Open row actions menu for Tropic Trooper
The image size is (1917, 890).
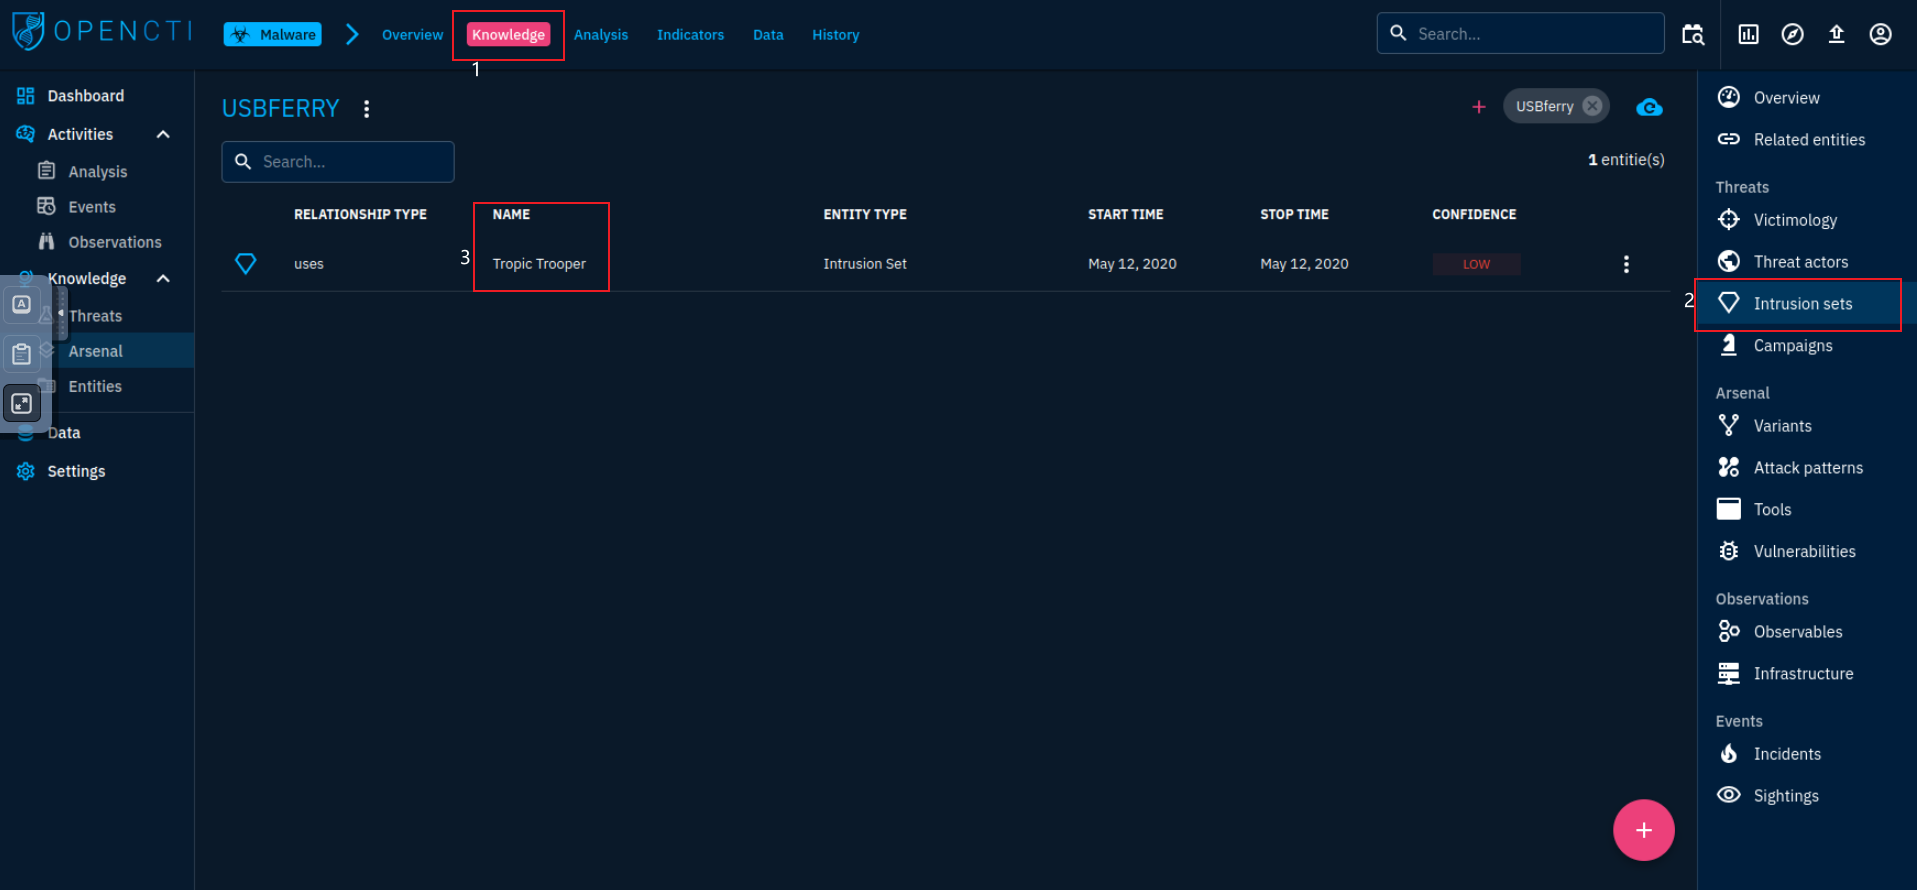click(x=1626, y=264)
